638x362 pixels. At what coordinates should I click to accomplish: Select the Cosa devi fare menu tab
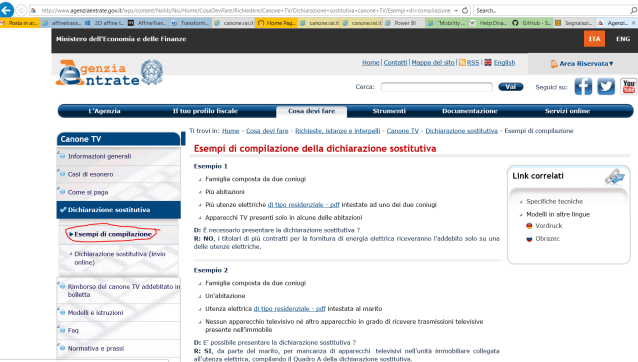point(312,111)
